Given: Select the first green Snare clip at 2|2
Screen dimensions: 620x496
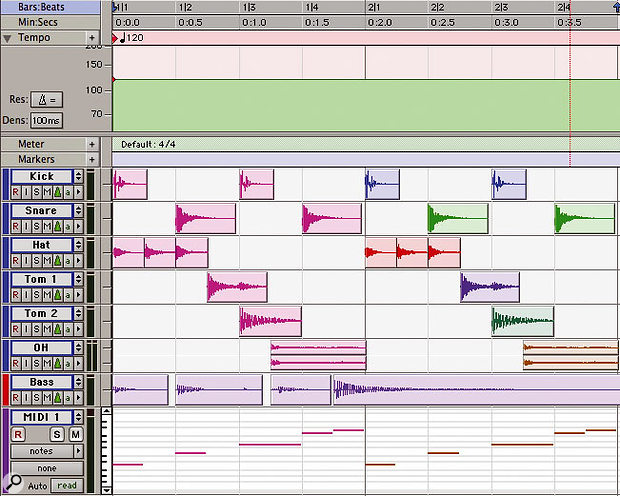Looking at the screenshot, I should coord(458,218).
